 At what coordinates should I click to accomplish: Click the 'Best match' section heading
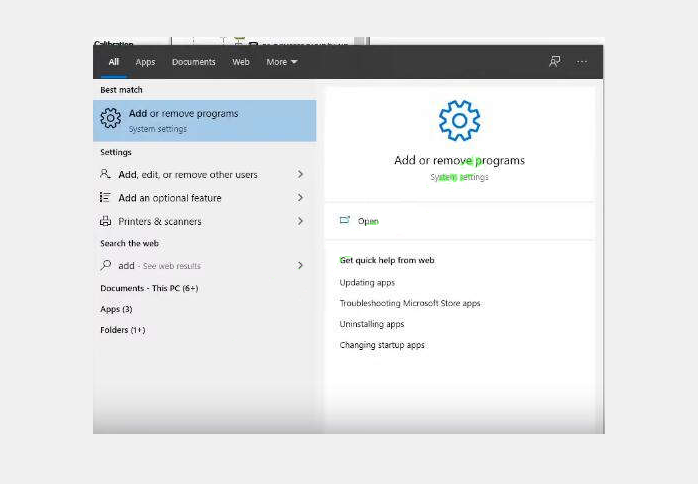(x=121, y=89)
